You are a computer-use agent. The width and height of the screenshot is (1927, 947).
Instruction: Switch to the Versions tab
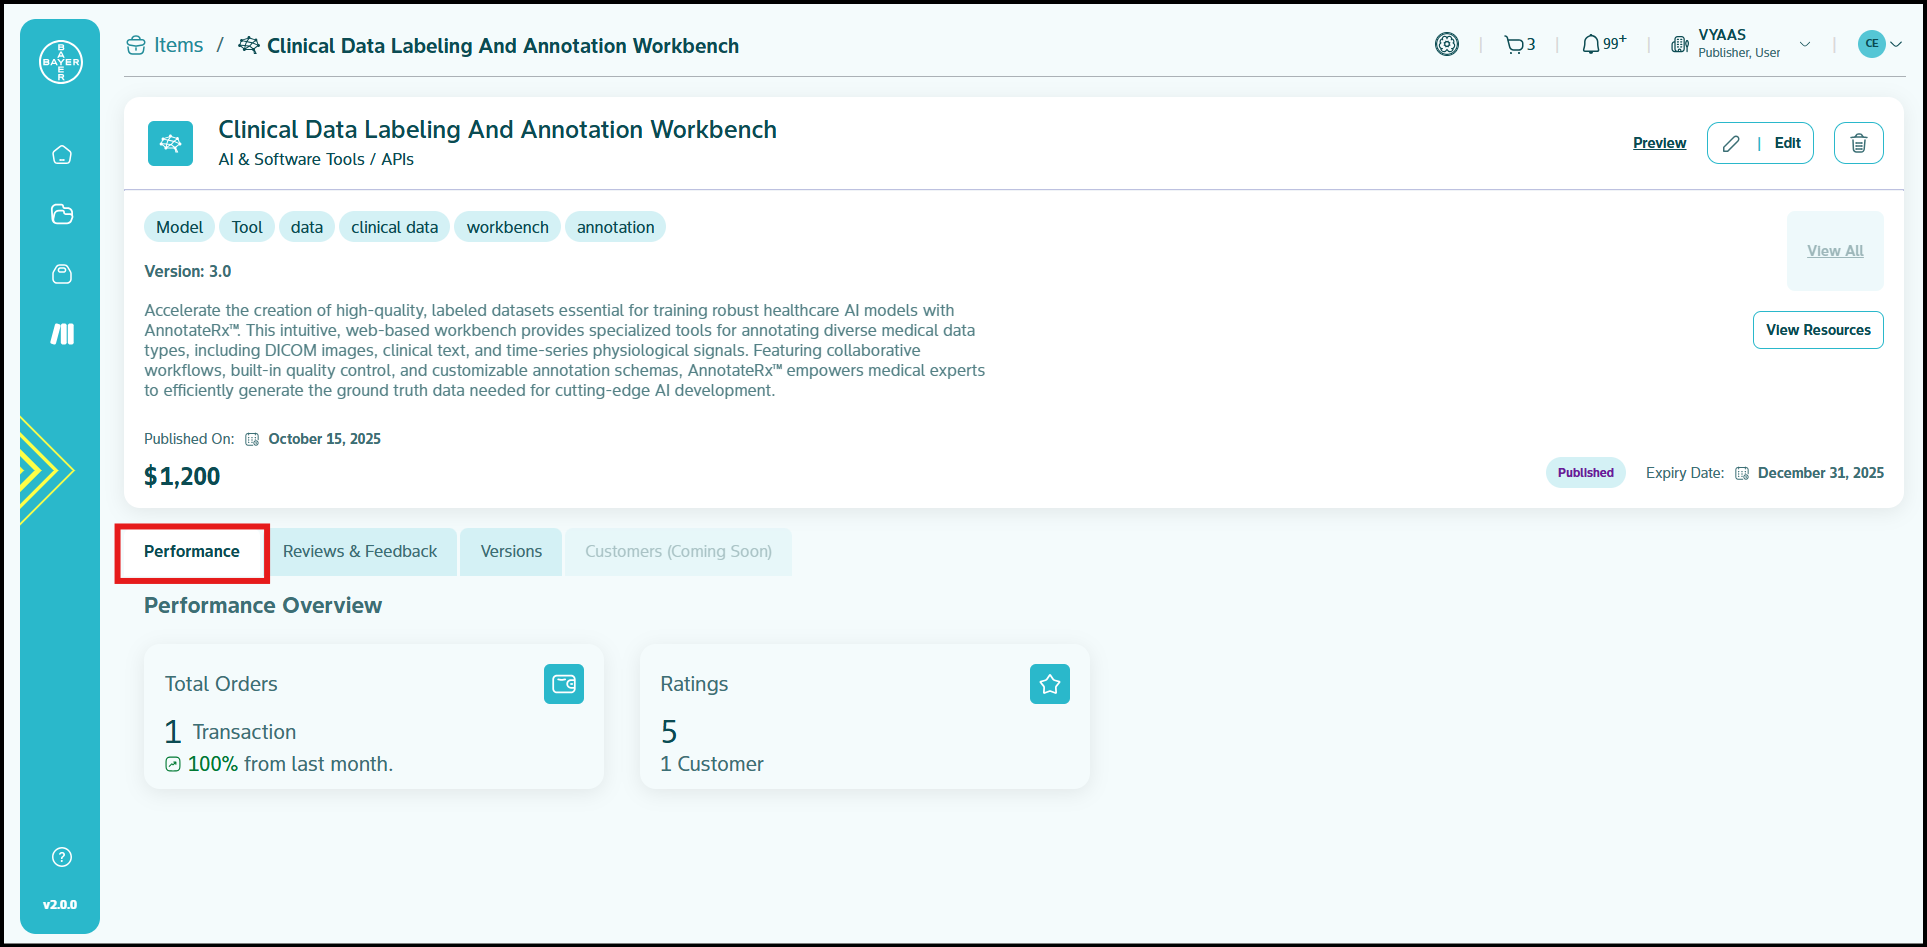[511, 552]
